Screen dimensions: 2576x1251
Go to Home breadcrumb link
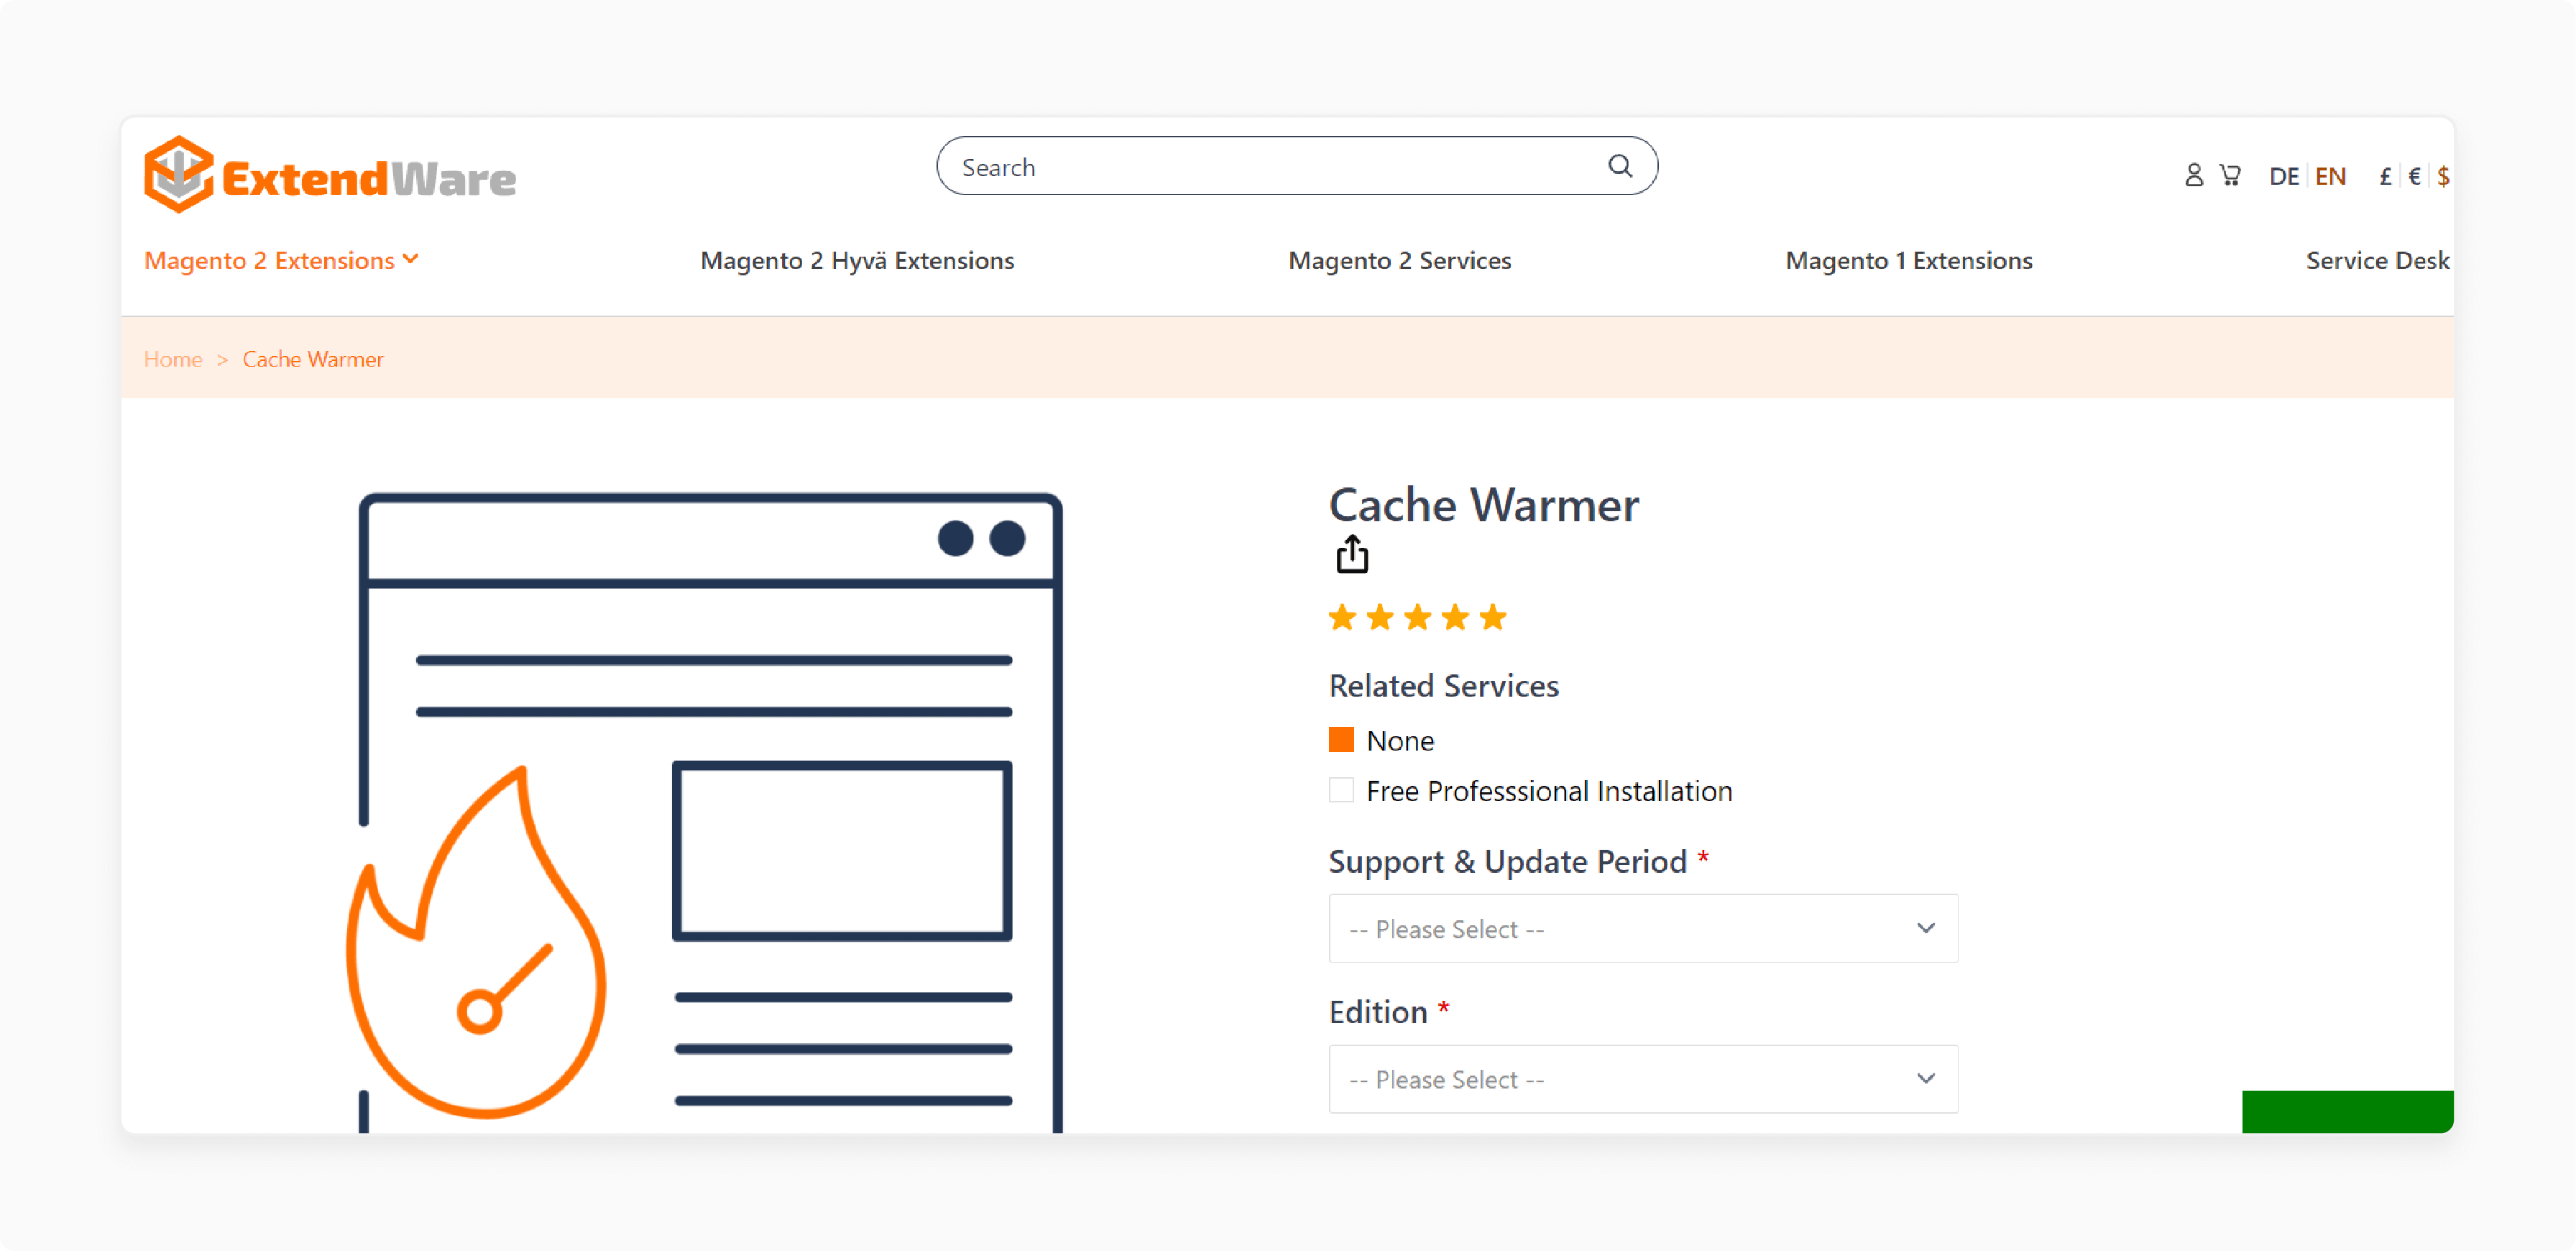(173, 359)
